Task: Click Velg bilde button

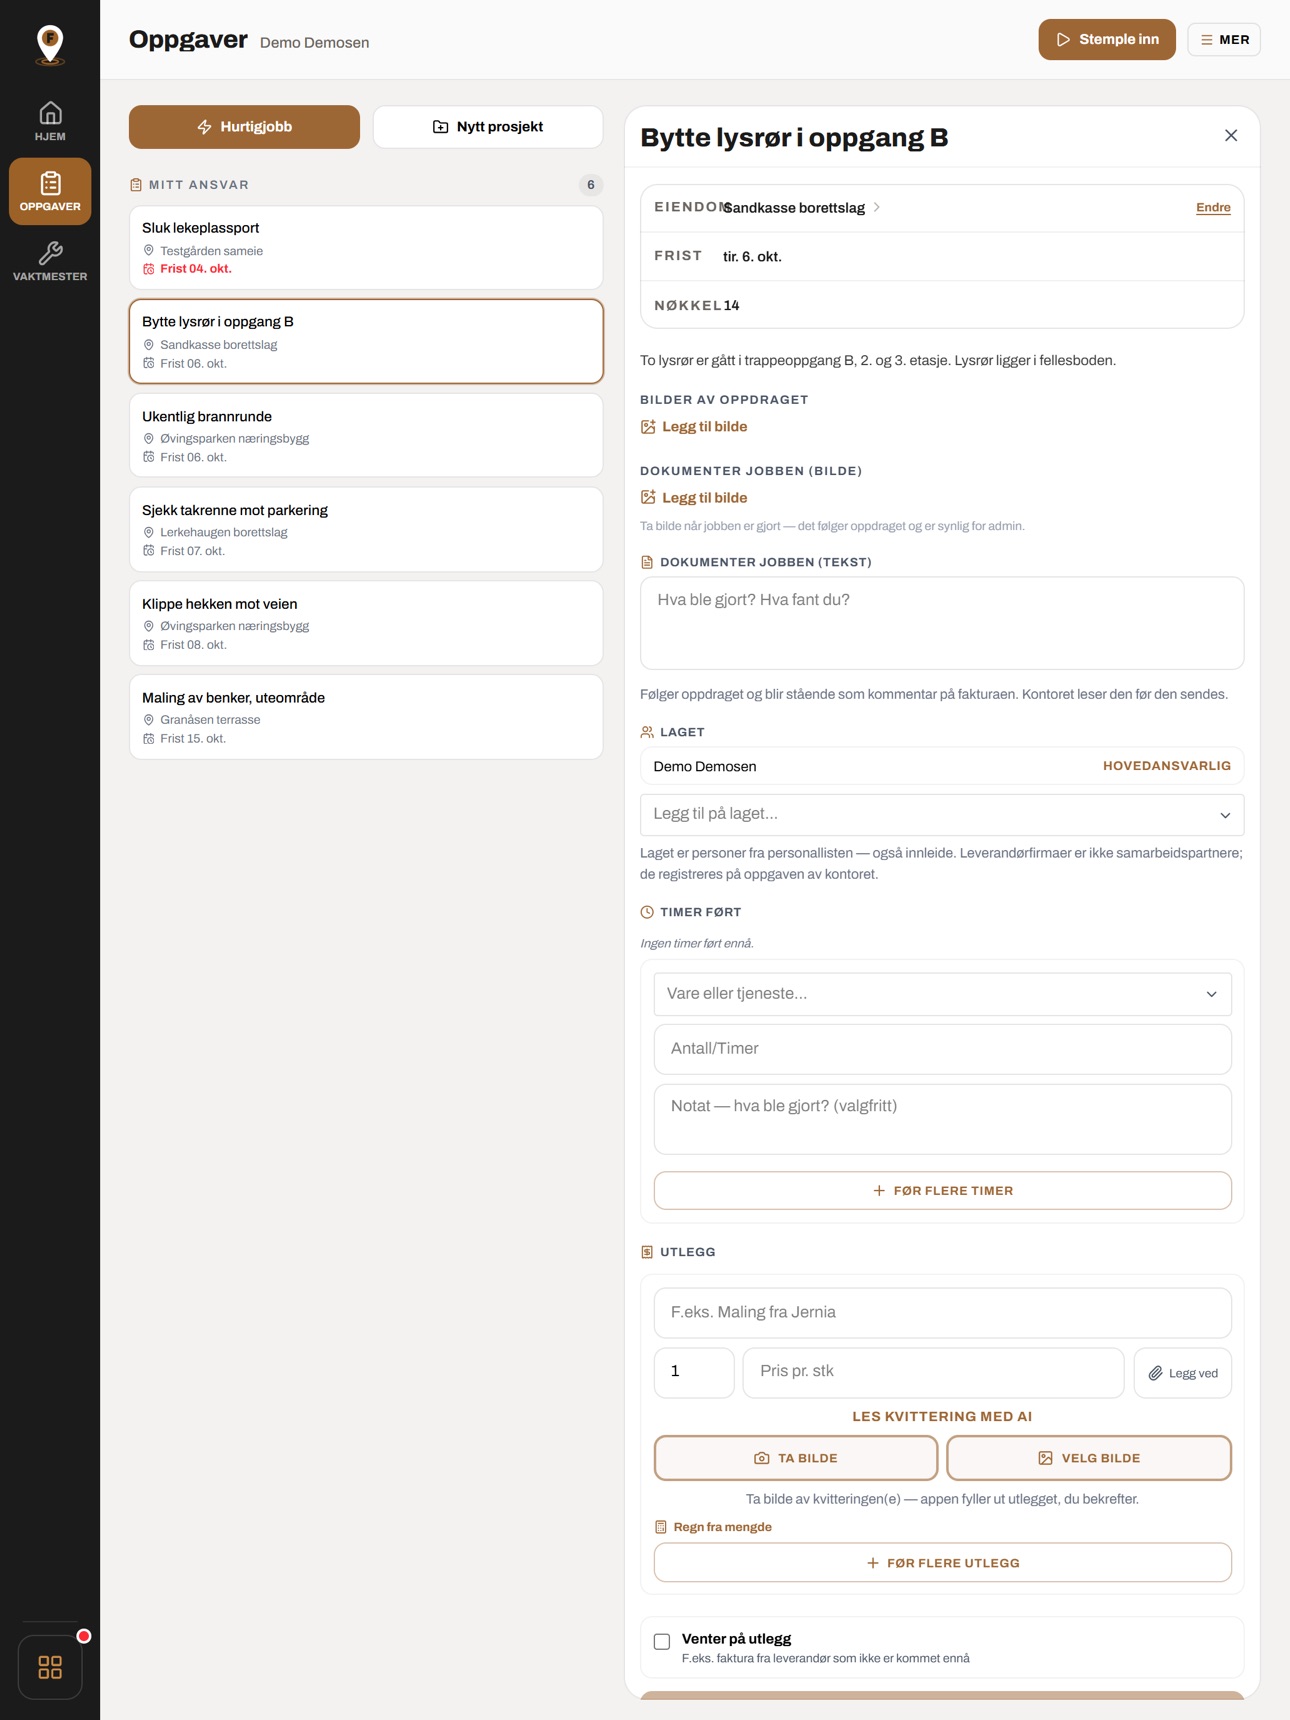Action: [x=1089, y=1458]
